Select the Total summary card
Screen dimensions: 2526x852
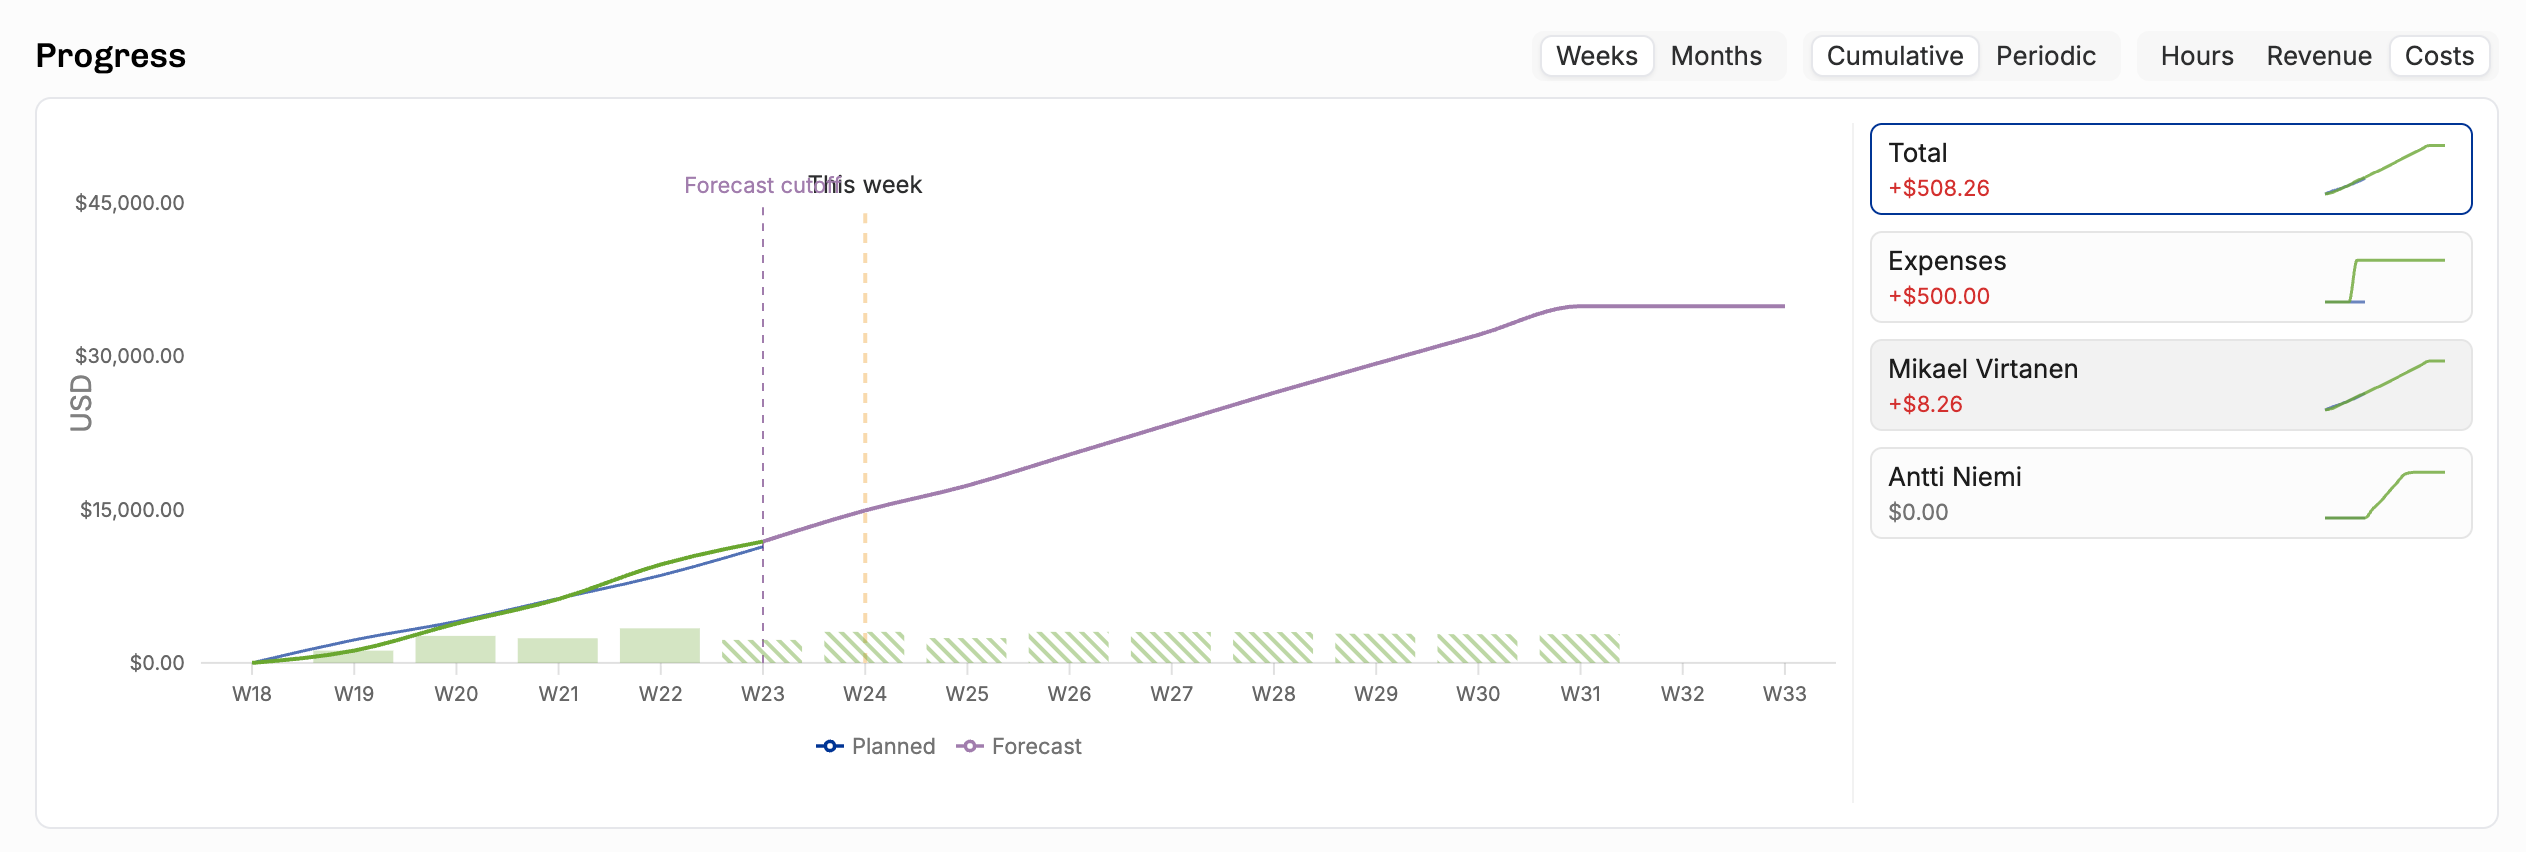(x=2171, y=169)
